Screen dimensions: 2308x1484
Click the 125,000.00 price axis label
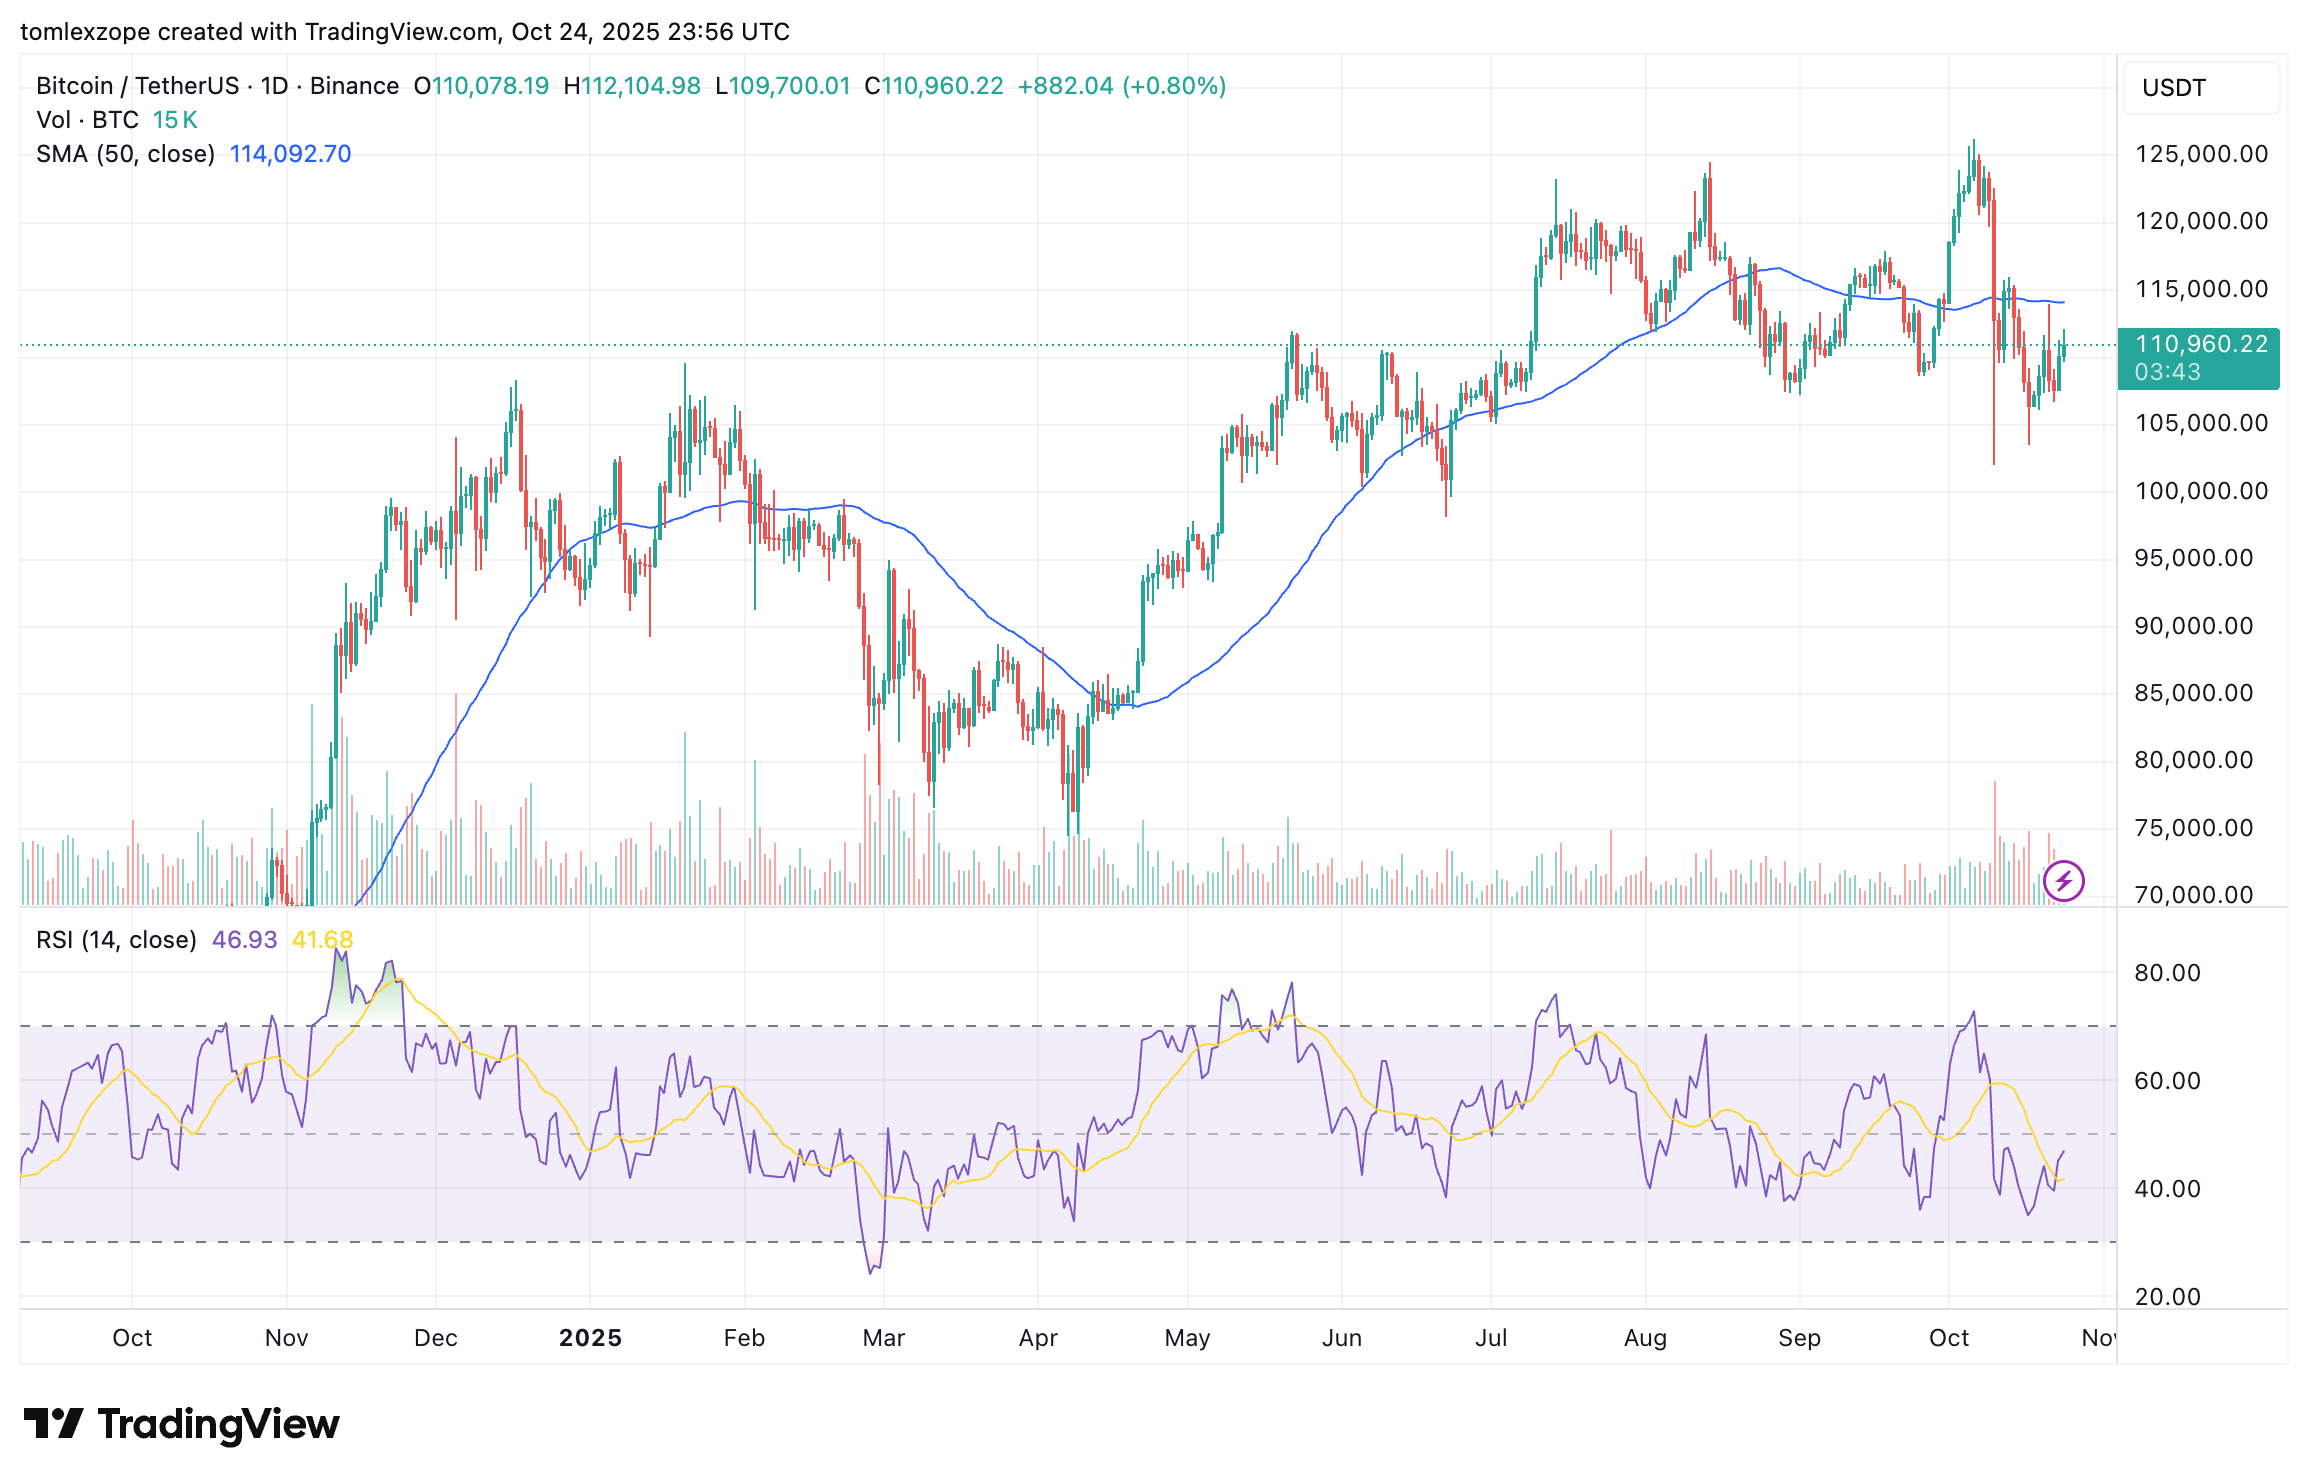2201,154
